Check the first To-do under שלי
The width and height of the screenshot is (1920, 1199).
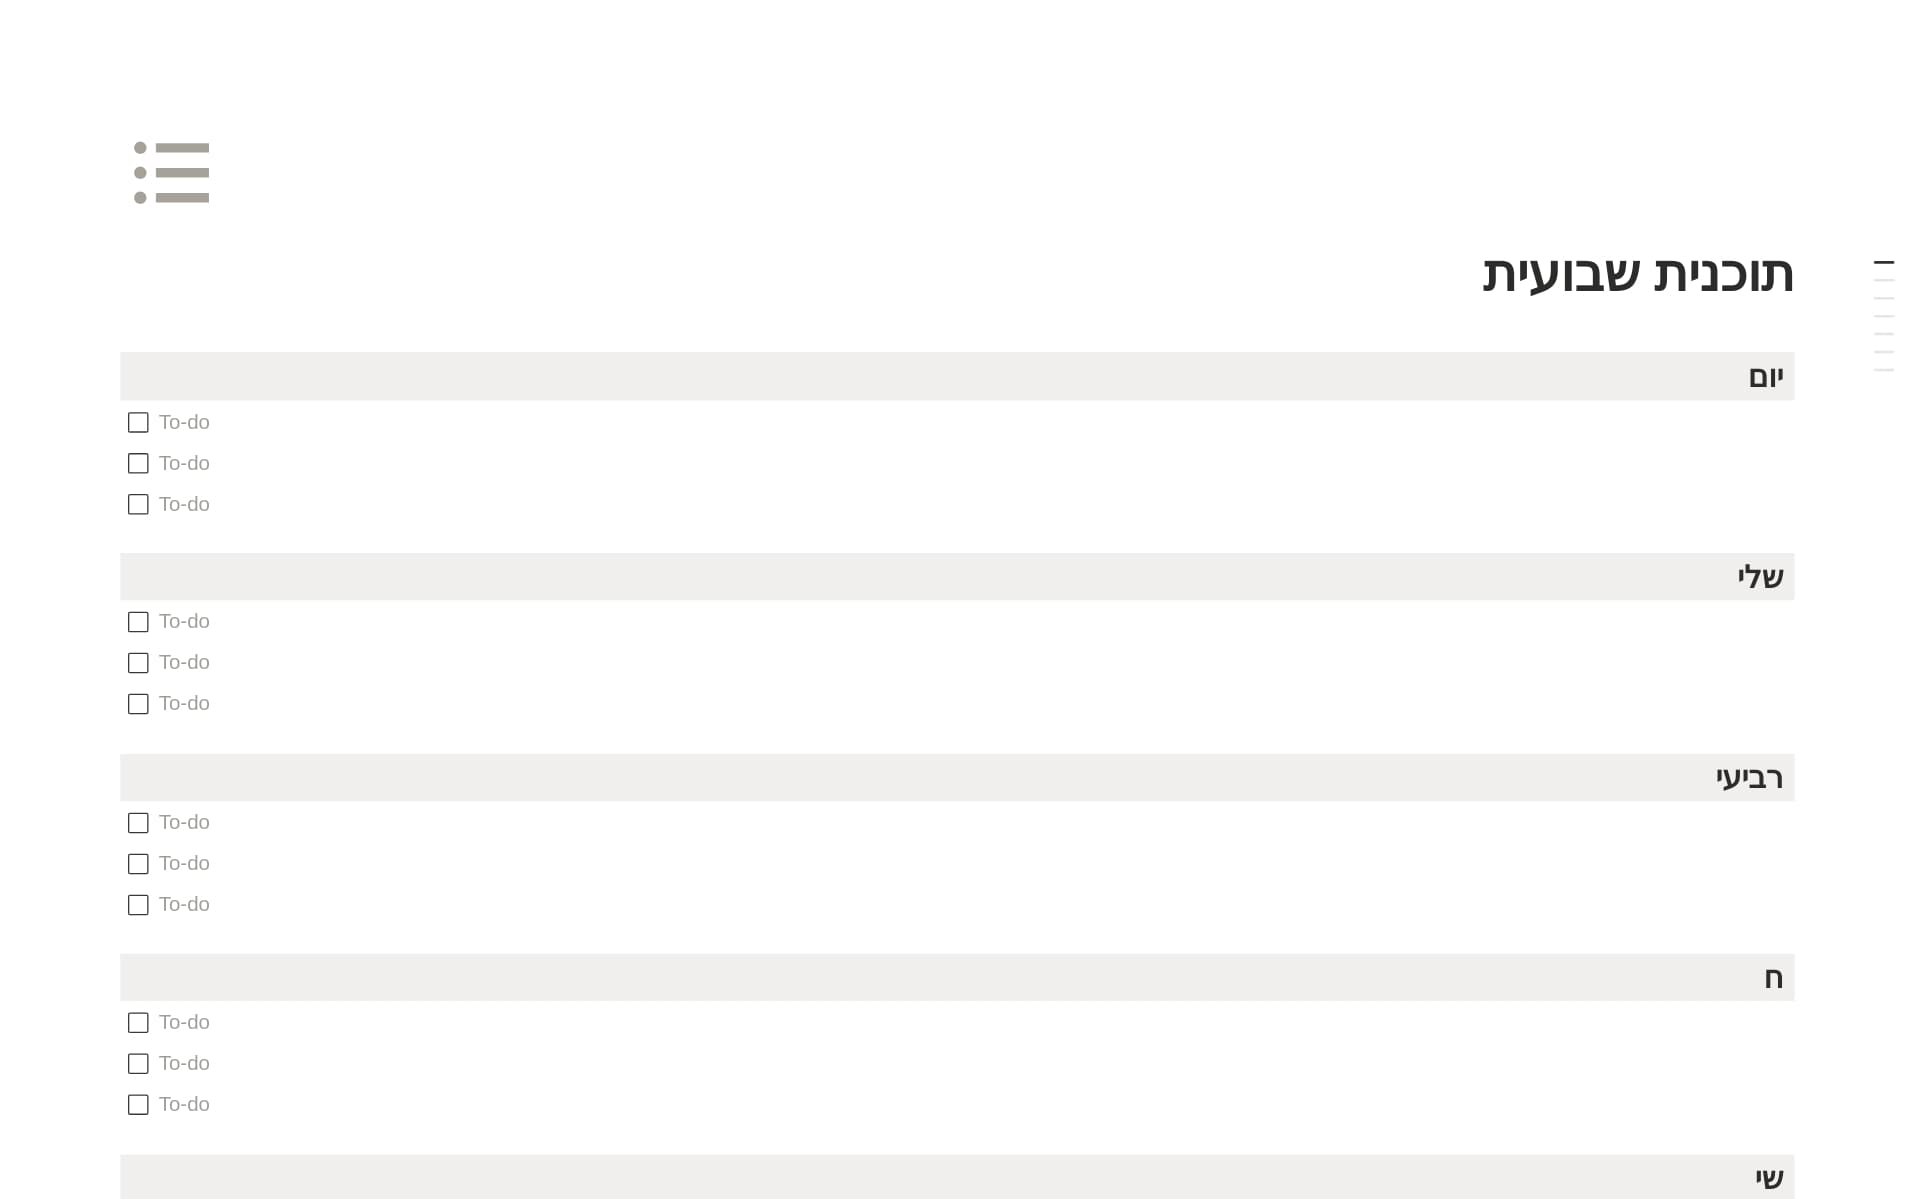pyautogui.click(x=138, y=622)
